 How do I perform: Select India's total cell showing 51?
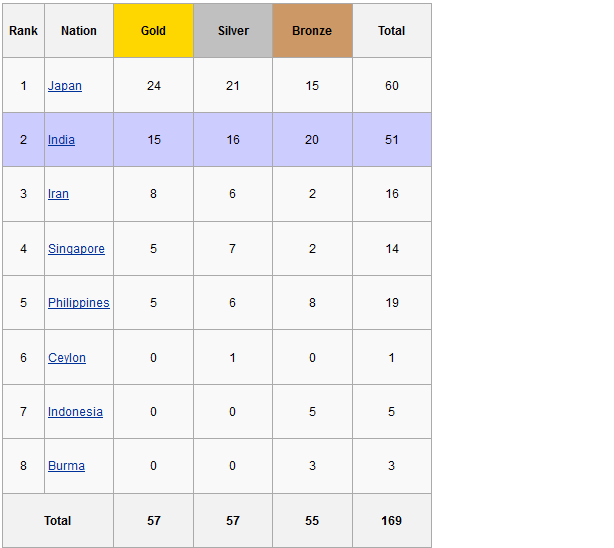click(x=392, y=140)
